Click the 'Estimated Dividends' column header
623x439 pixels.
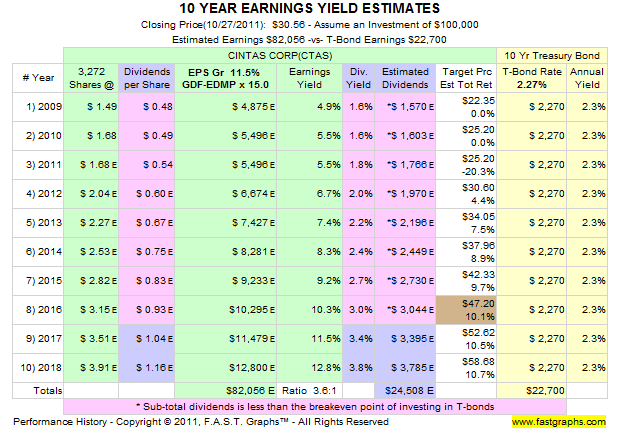[x=405, y=78]
